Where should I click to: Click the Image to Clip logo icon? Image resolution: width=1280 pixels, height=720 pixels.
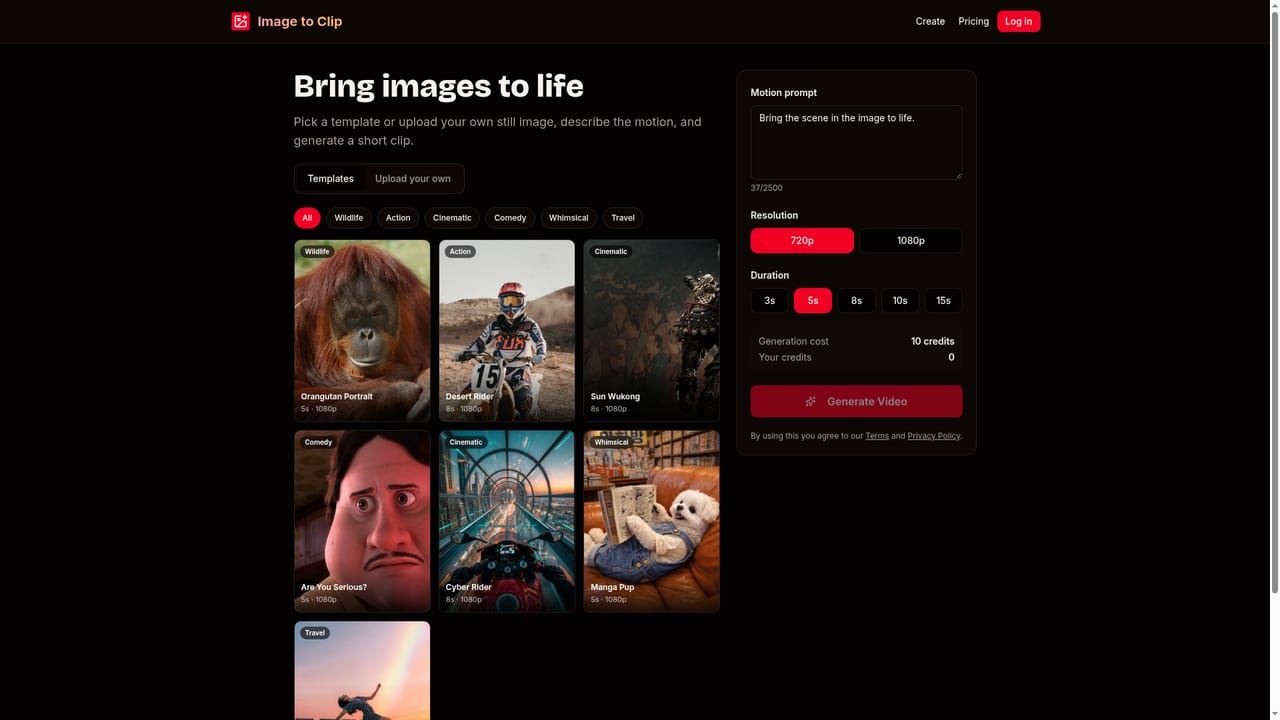[x=240, y=21]
